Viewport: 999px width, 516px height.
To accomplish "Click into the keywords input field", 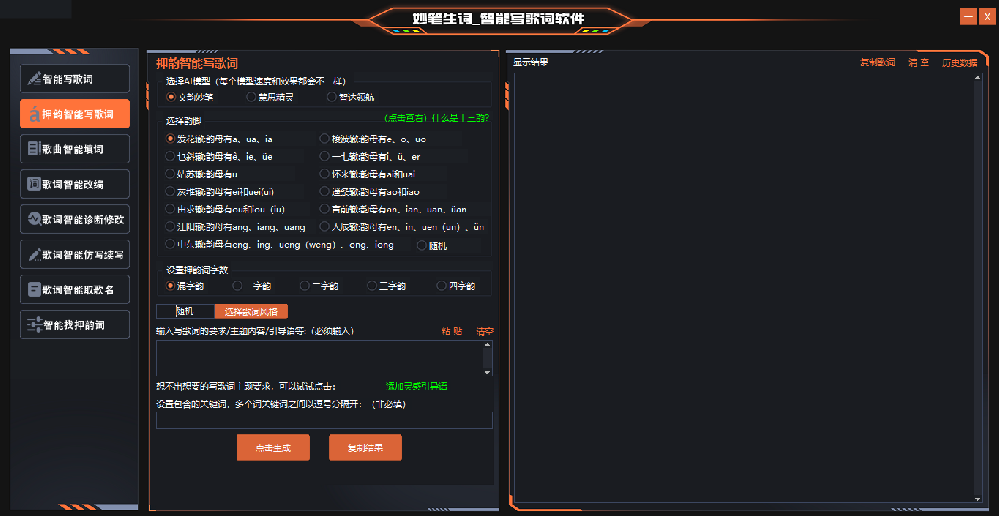I will pos(324,420).
